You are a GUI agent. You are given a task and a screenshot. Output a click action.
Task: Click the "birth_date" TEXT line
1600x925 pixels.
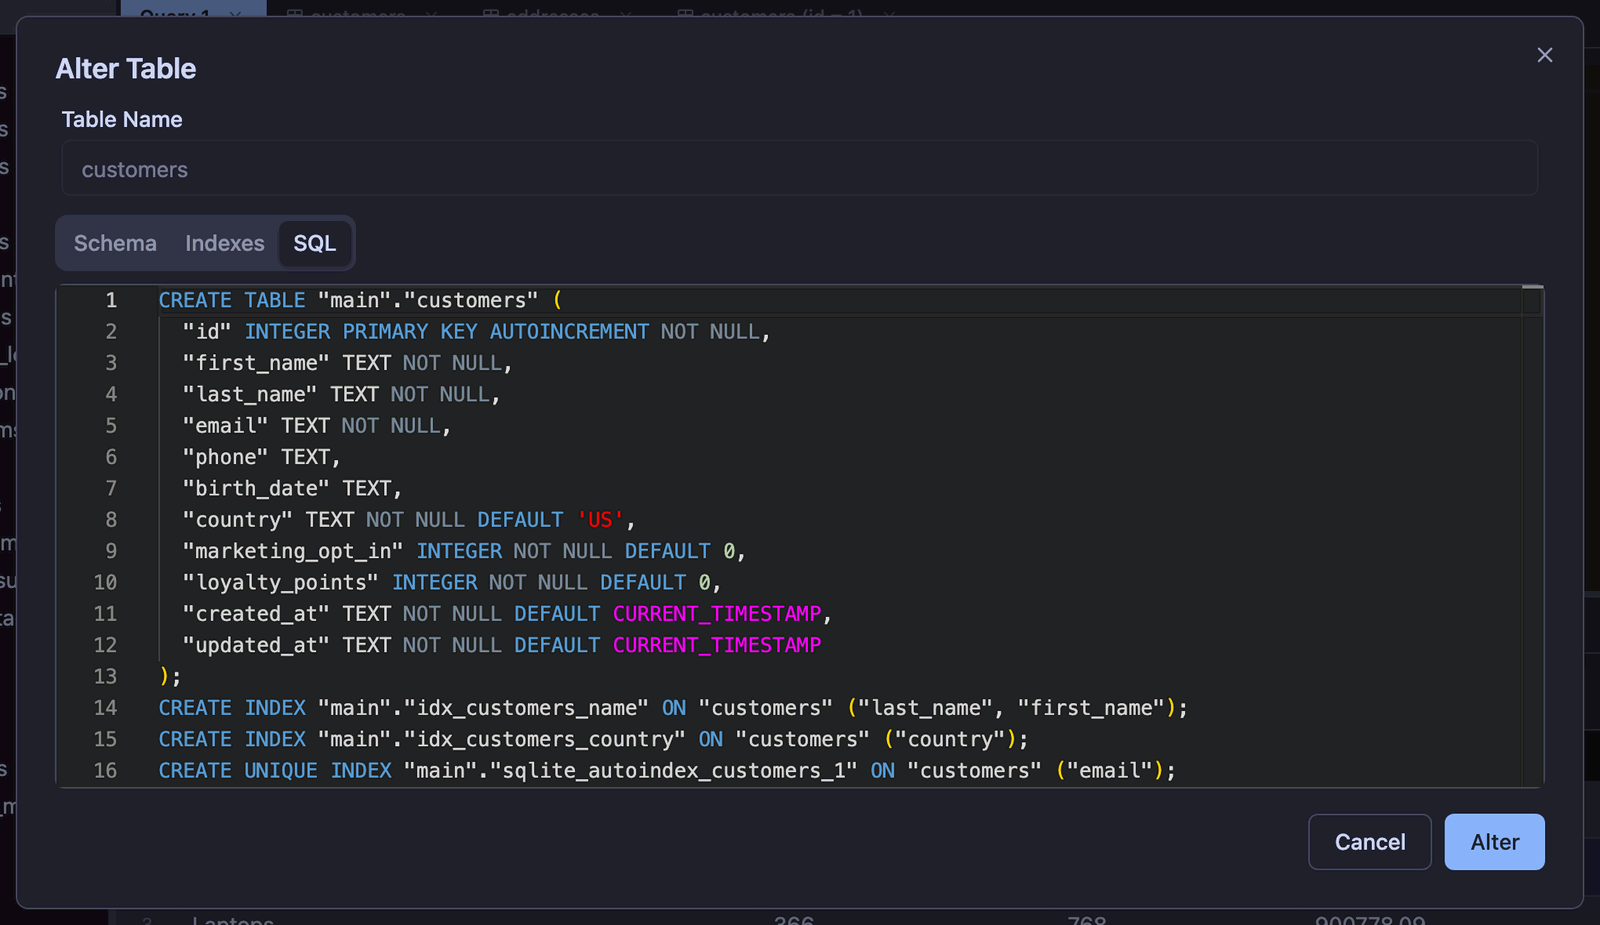click(x=292, y=488)
